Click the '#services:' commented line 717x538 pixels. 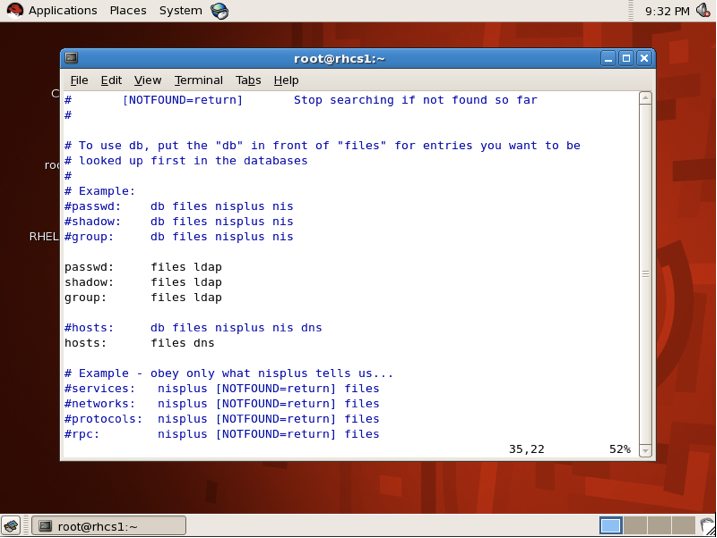(x=222, y=389)
